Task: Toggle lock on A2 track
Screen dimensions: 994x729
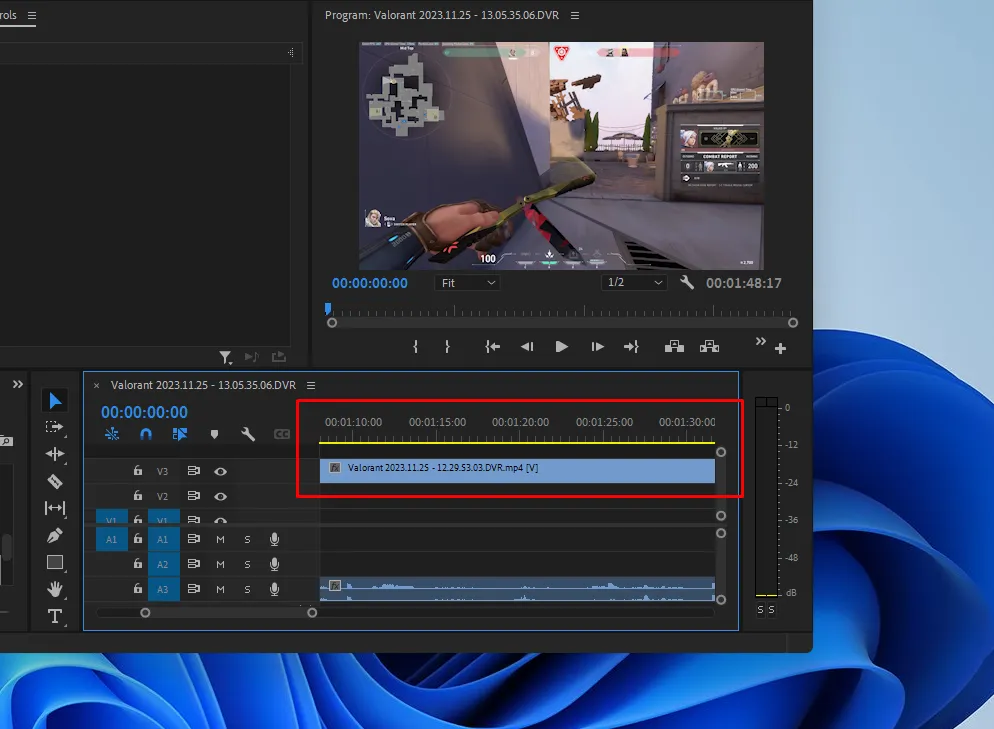Action: (138, 563)
